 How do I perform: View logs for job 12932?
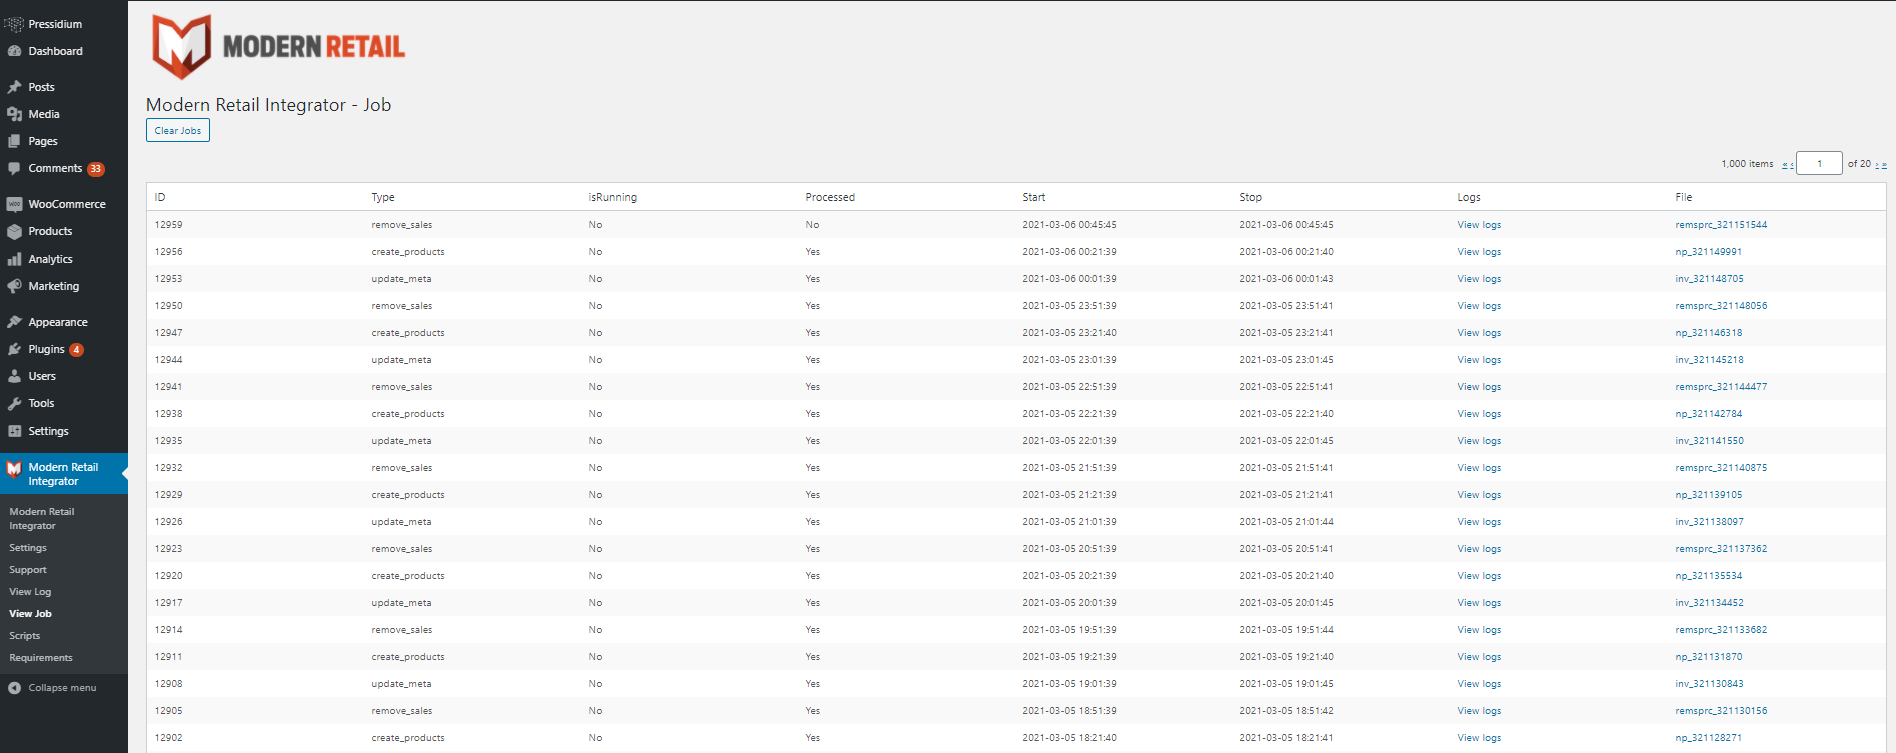(x=1479, y=468)
